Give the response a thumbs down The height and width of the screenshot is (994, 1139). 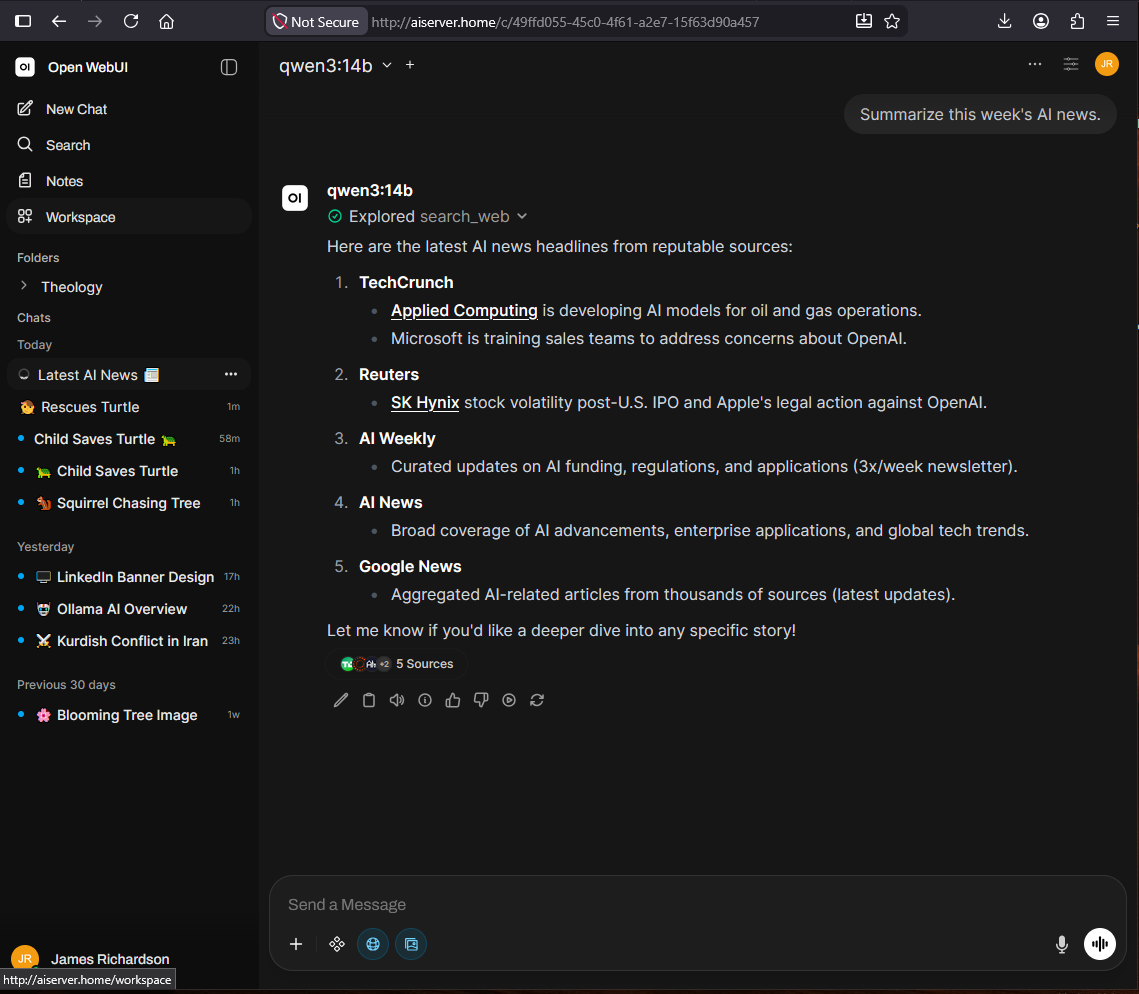481,700
